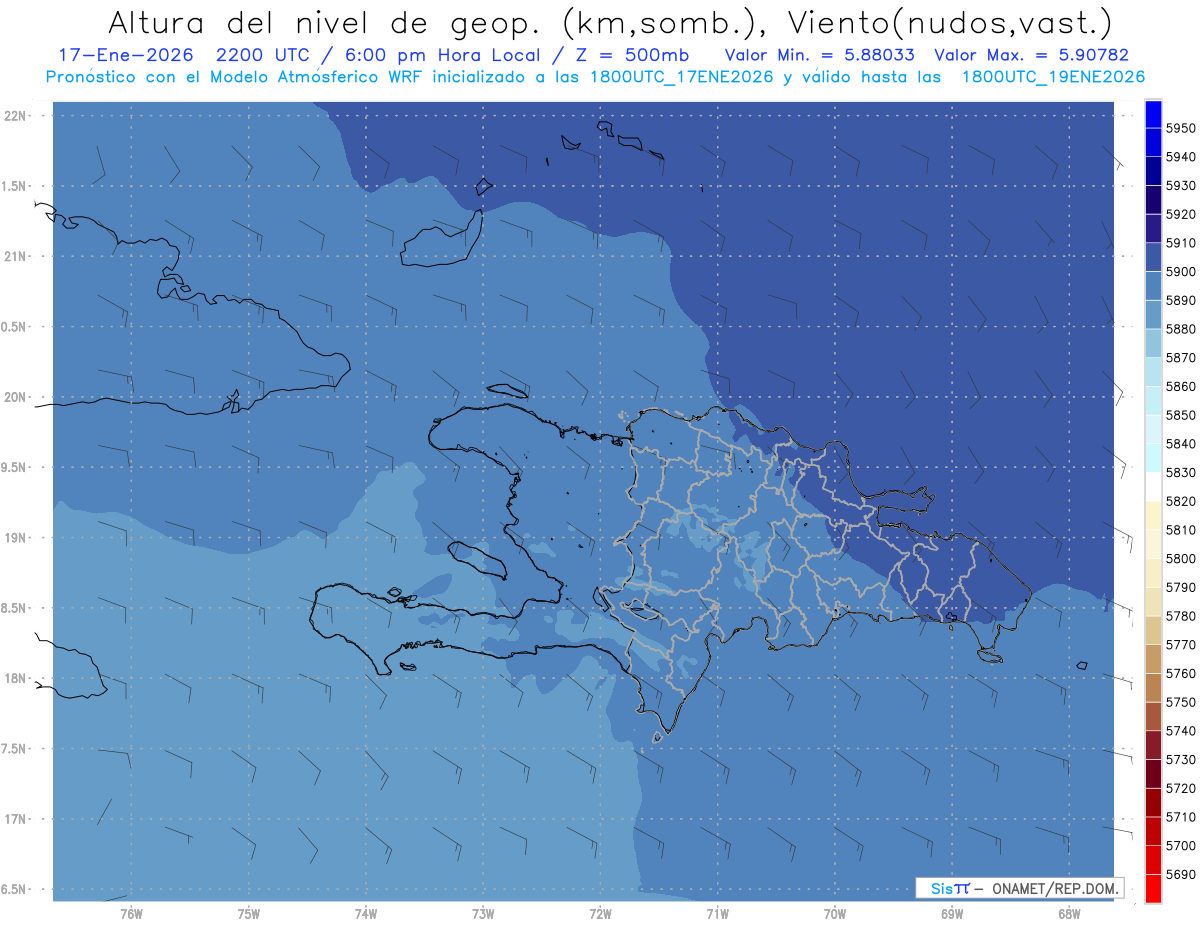Pick the bright blue legend color above 5950
Image resolution: width=1200 pixels, height=927 pixels.
coord(1153,114)
